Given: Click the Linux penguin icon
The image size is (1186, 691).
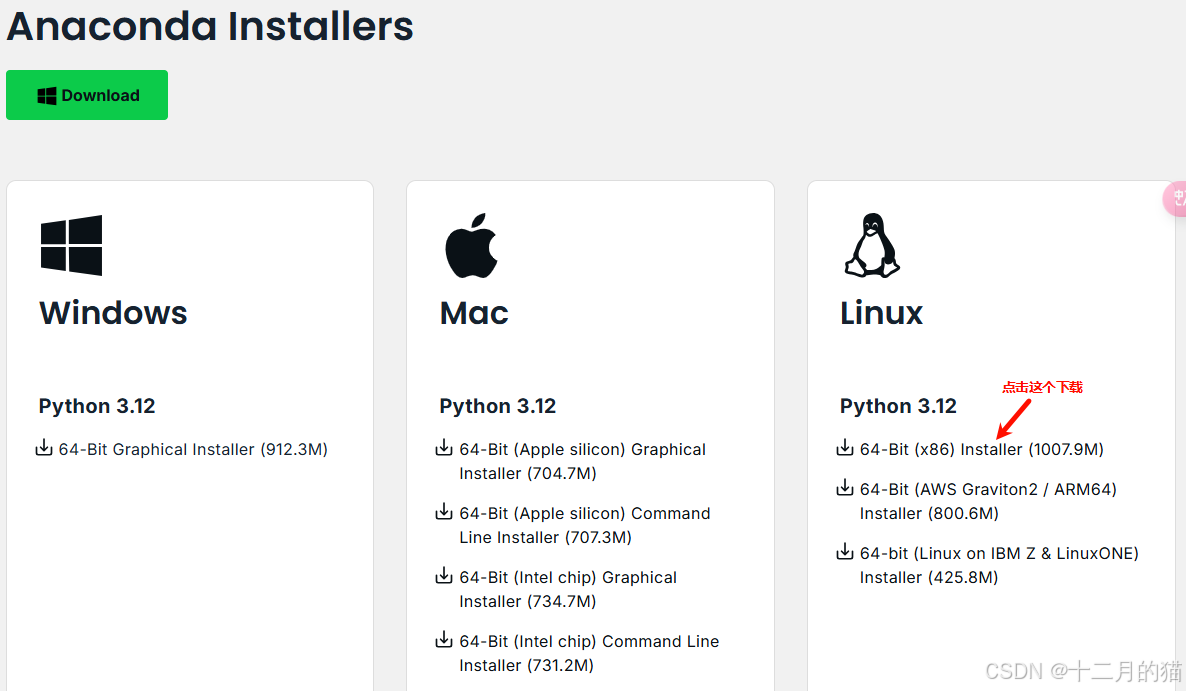Looking at the screenshot, I should pos(872,245).
